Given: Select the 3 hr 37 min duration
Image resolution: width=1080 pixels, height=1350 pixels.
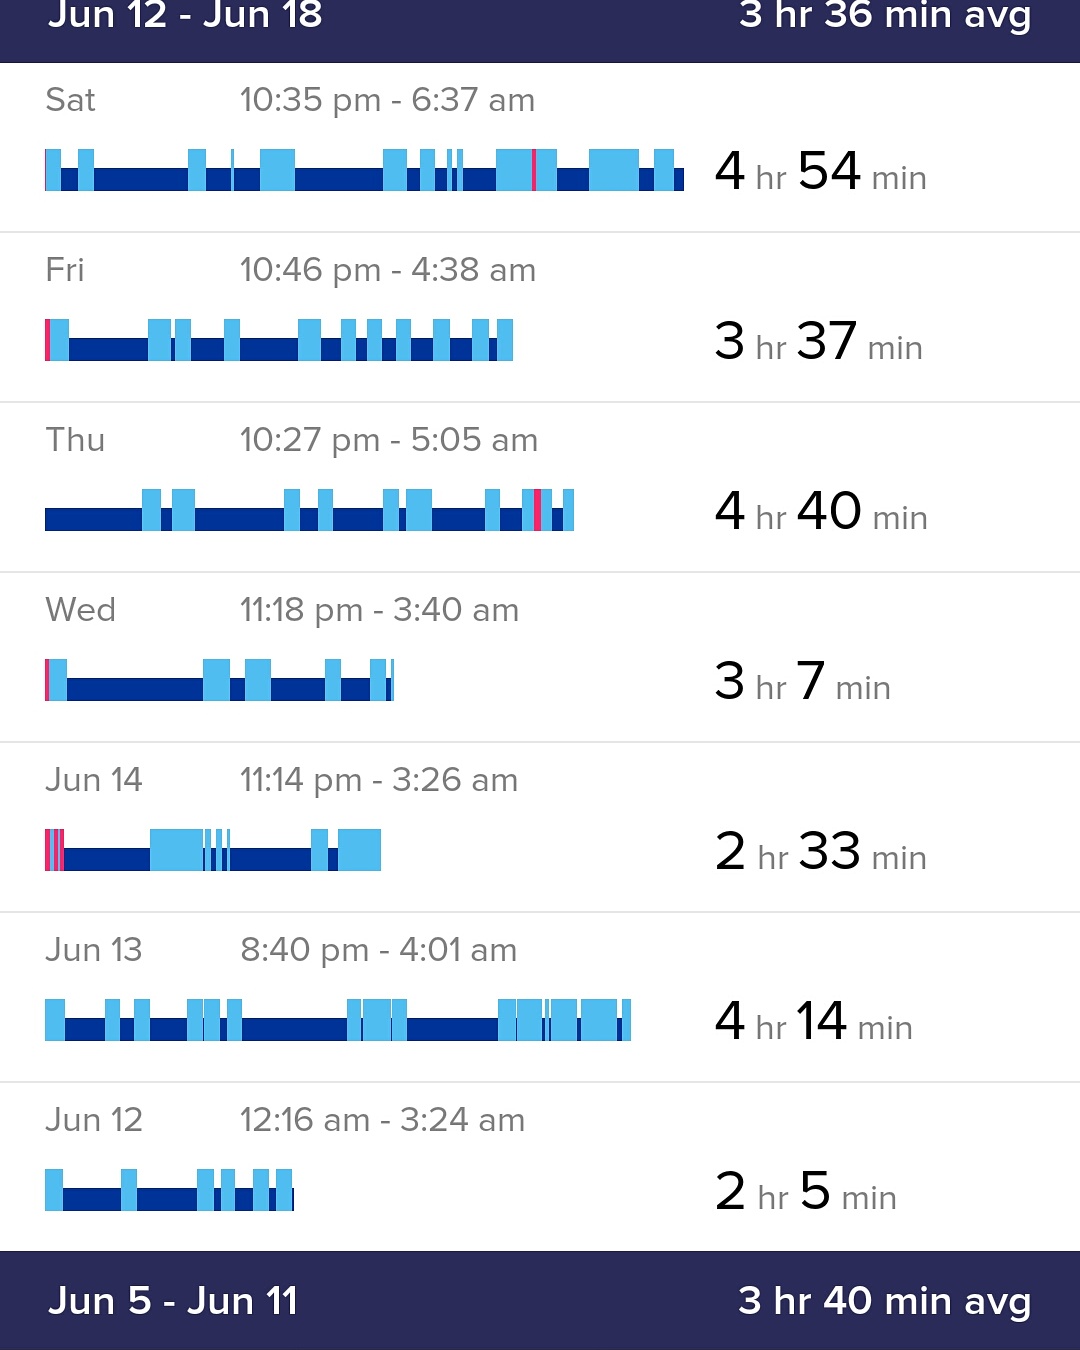Looking at the screenshot, I should tap(818, 342).
